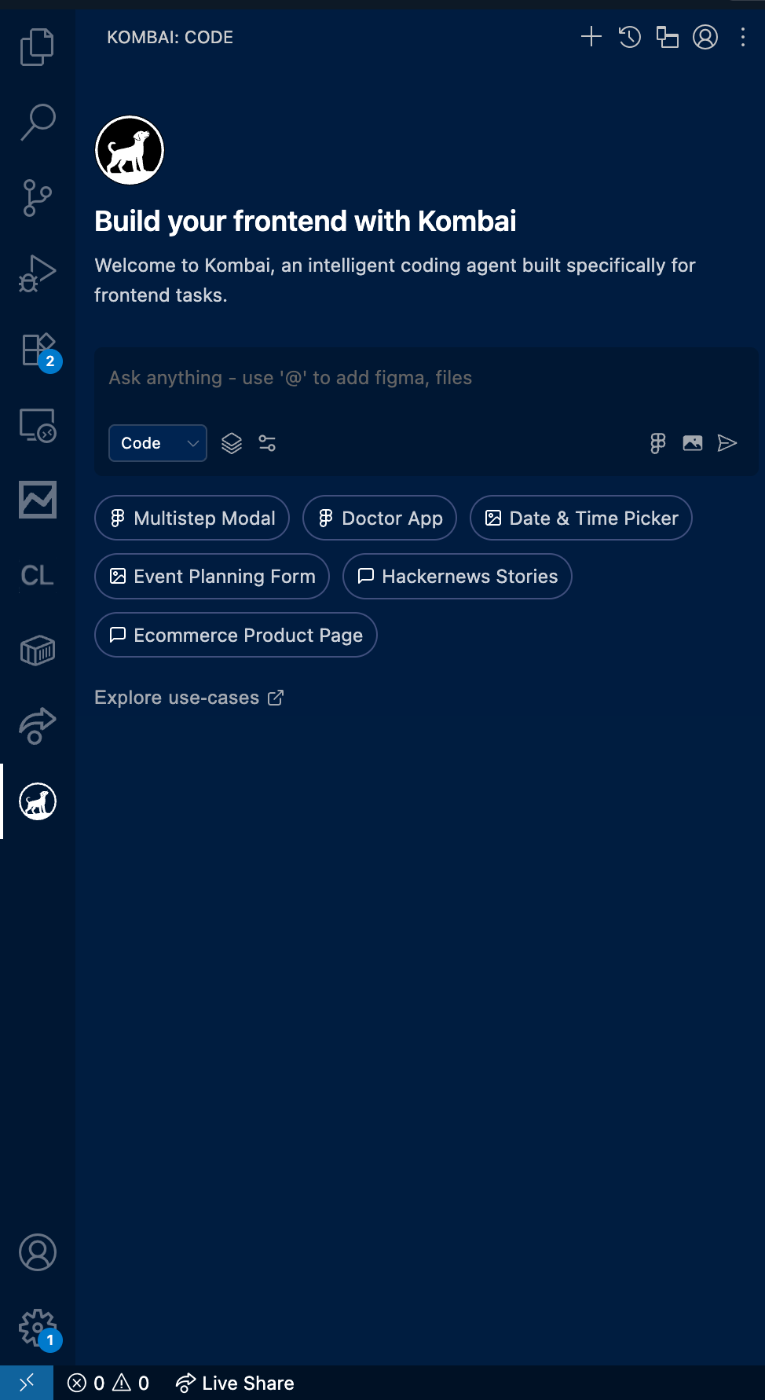Select the Kombai dog icon in activity bar
Screen dimensions: 765x1400
click(37, 801)
